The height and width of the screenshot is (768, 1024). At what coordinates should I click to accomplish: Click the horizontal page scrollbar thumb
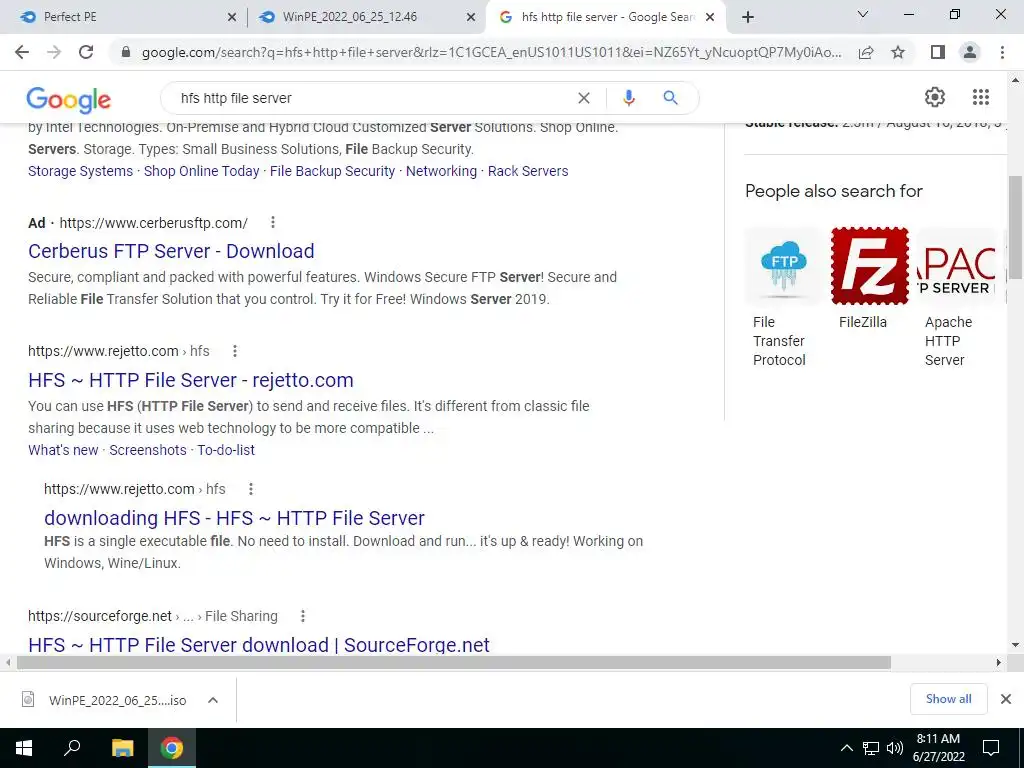(x=454, y=663)
